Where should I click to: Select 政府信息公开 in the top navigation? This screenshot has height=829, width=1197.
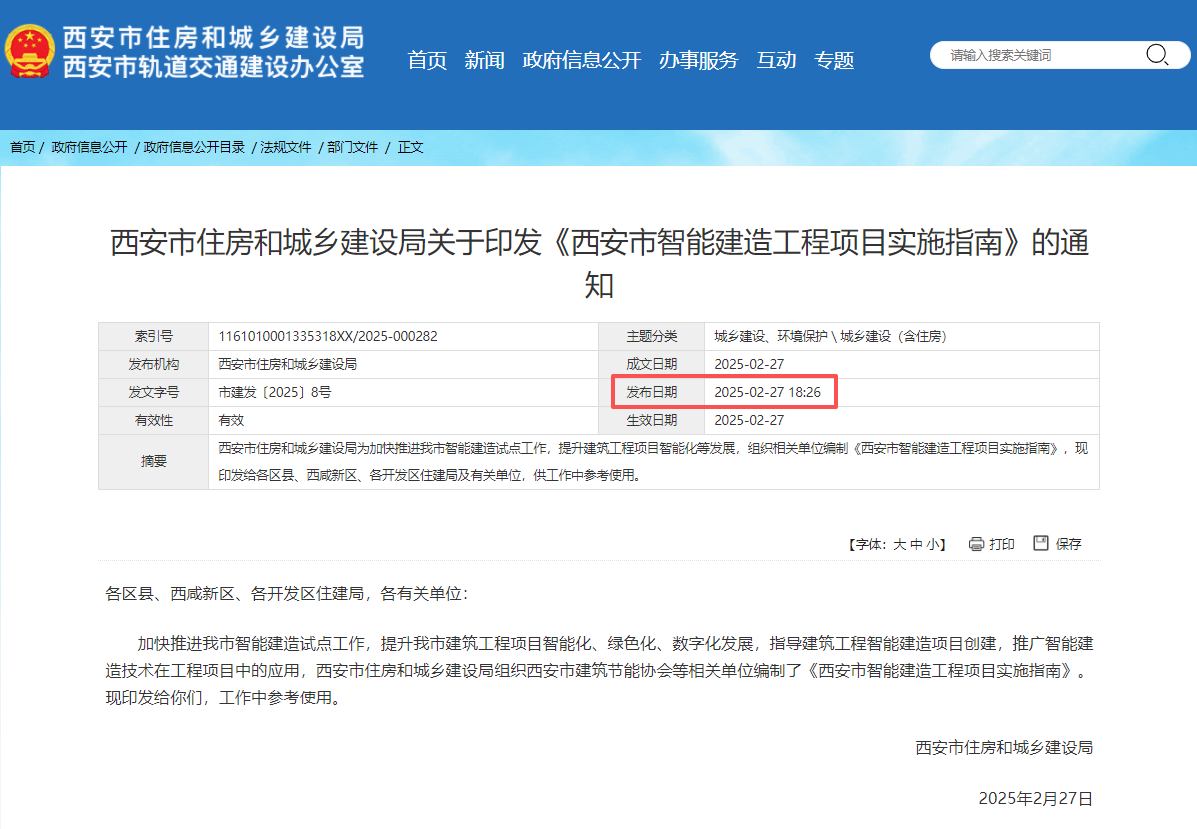[x=581, y=60]
